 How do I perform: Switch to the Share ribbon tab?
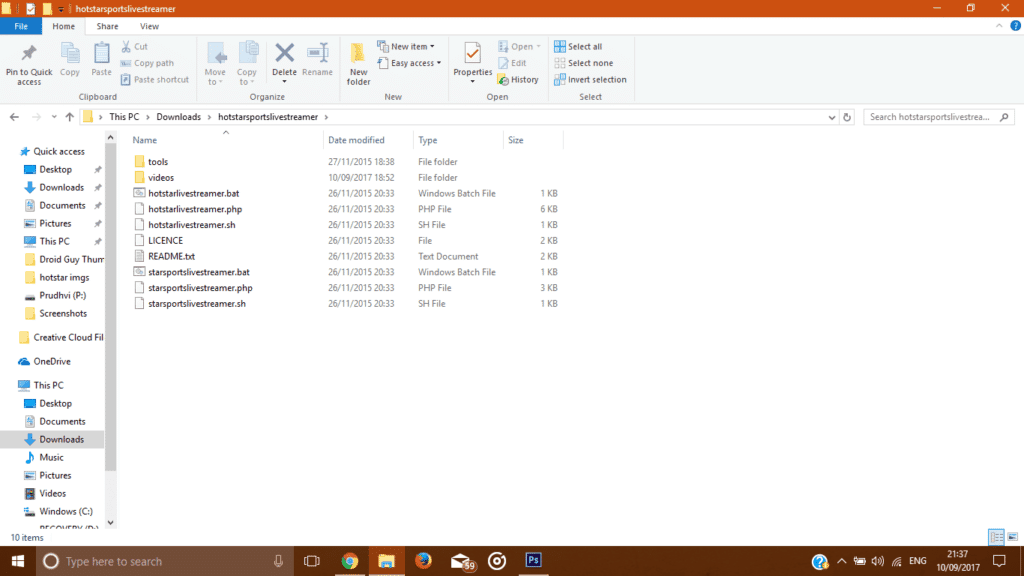107,26
